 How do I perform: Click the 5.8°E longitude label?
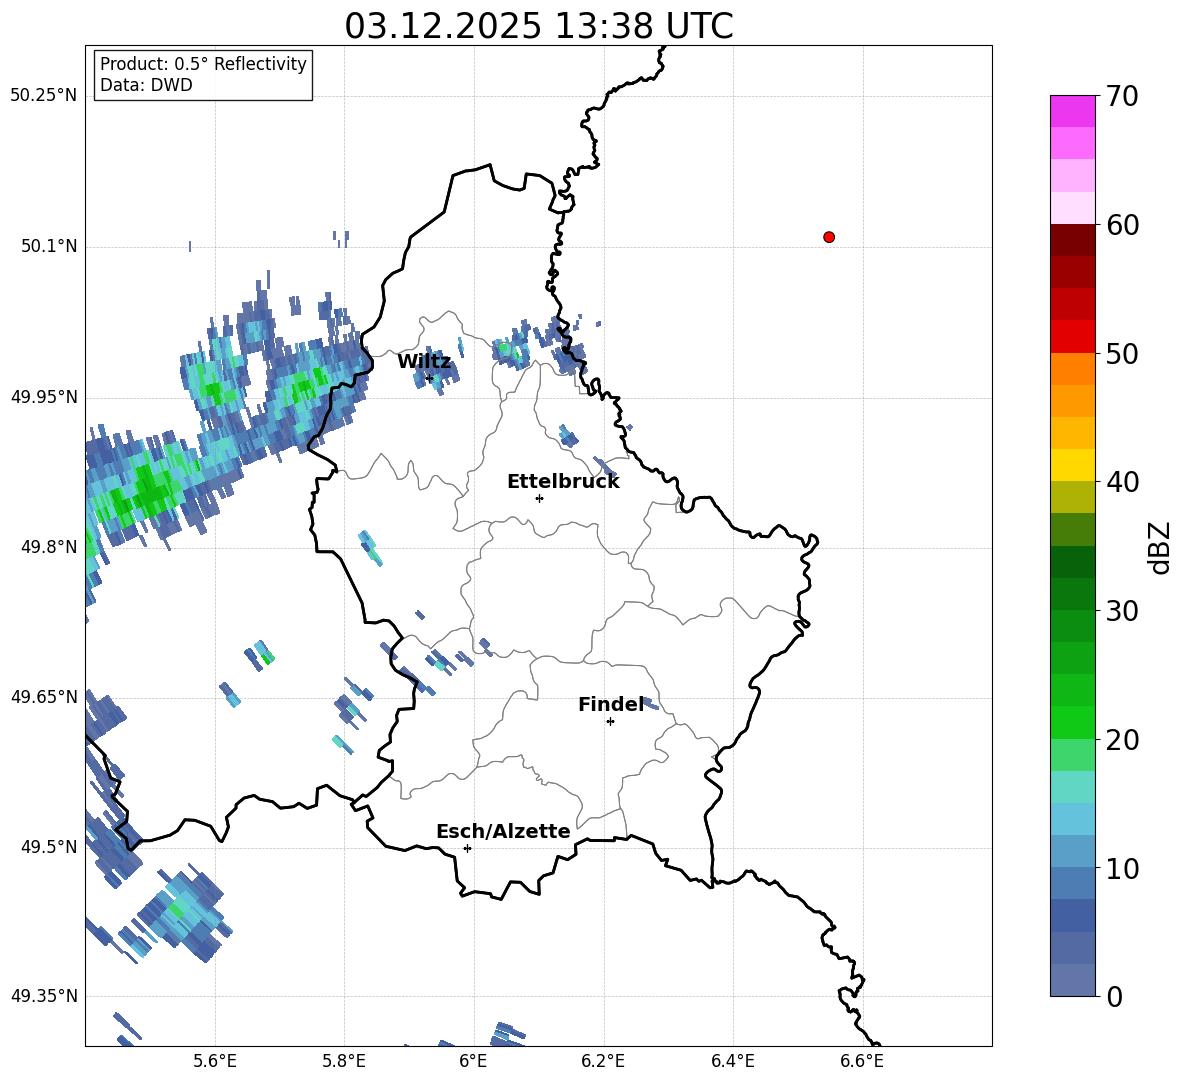344,1061
